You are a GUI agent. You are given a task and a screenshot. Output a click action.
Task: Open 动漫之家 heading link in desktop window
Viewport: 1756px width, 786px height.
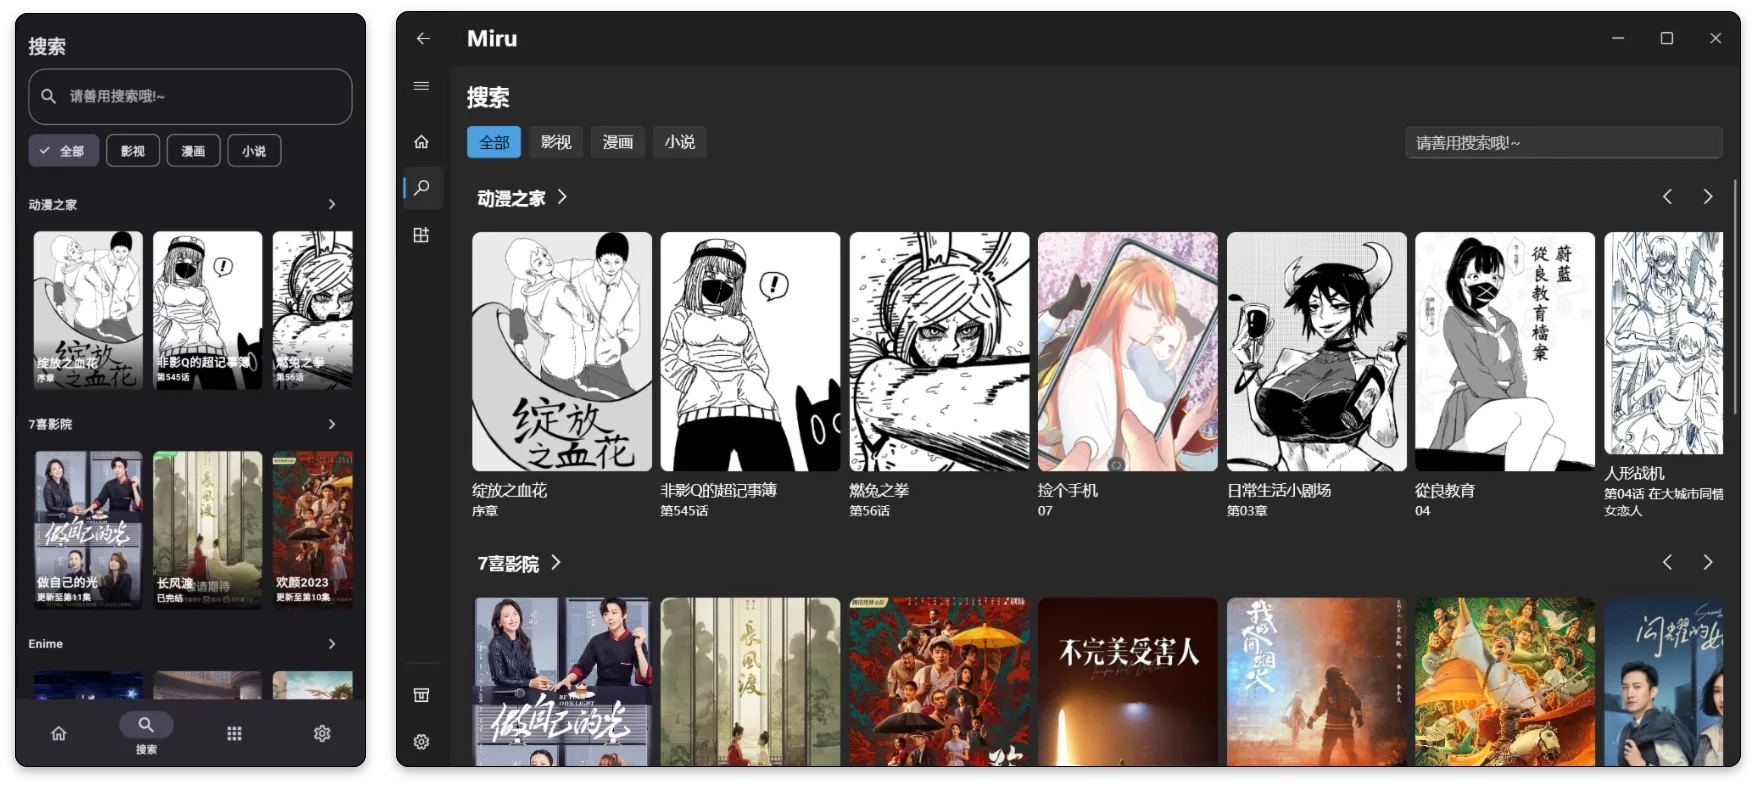click(521, 198)
